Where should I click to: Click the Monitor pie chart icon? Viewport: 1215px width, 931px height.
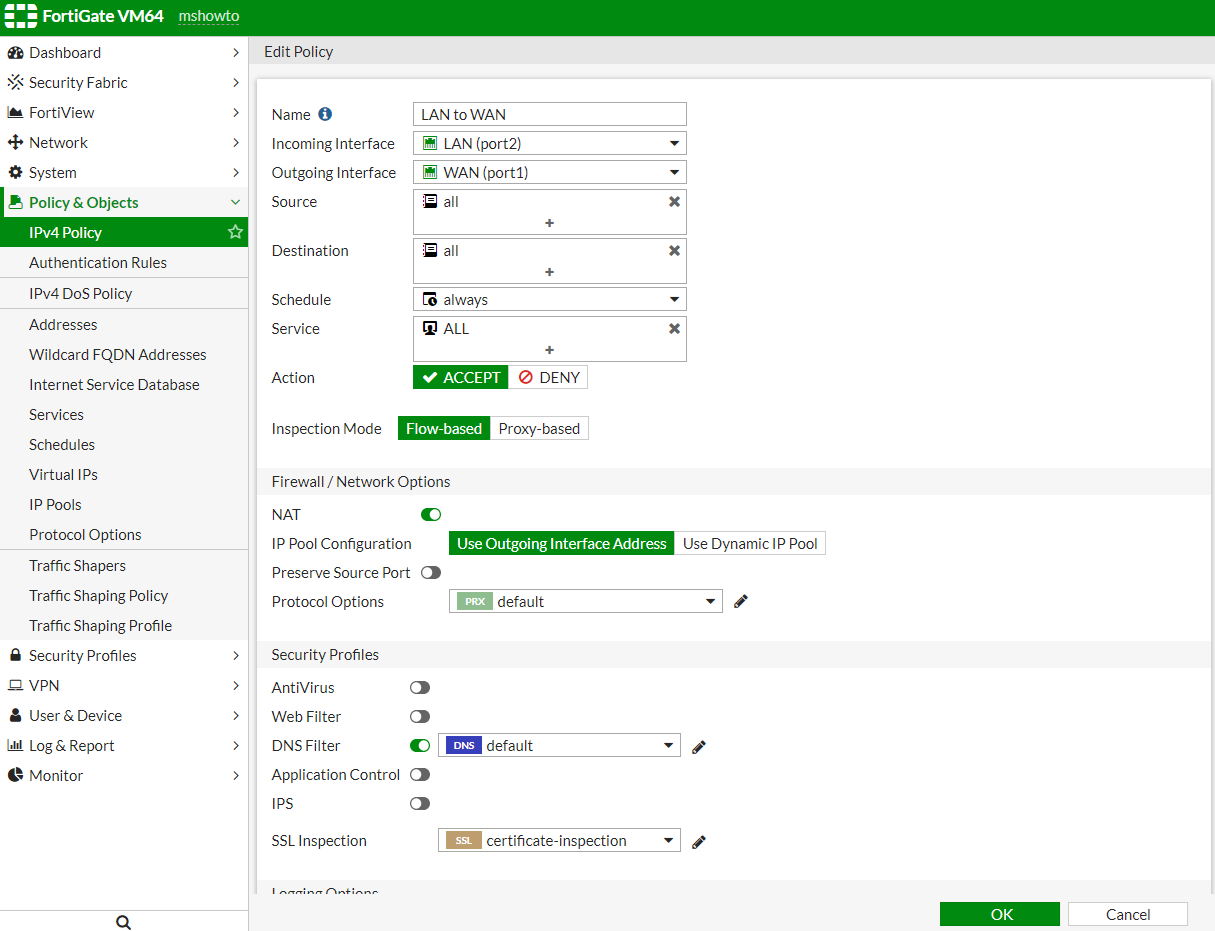tap(15, 776)
